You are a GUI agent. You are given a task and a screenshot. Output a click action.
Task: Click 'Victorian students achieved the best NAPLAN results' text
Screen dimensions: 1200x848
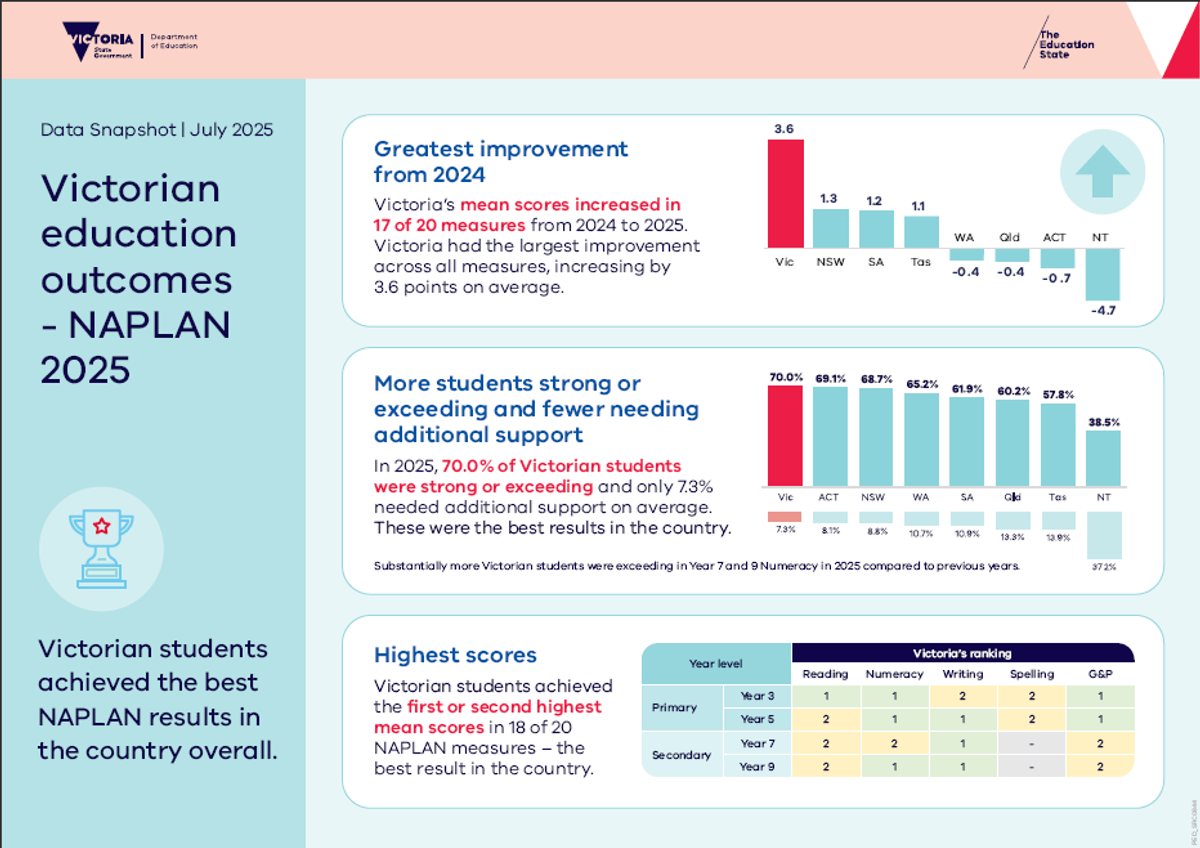tap(158, 698)
